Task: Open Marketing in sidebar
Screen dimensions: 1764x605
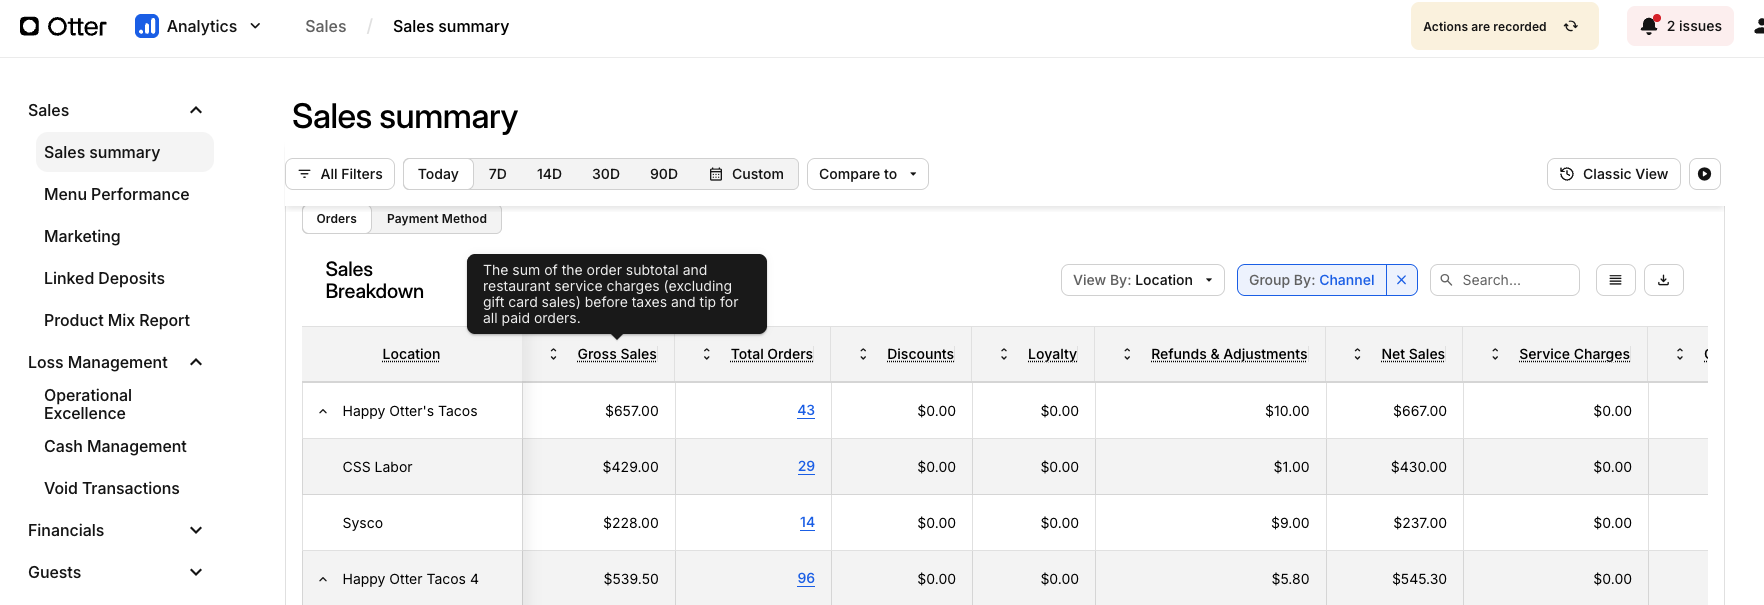Action: click(x=82, y=236)
